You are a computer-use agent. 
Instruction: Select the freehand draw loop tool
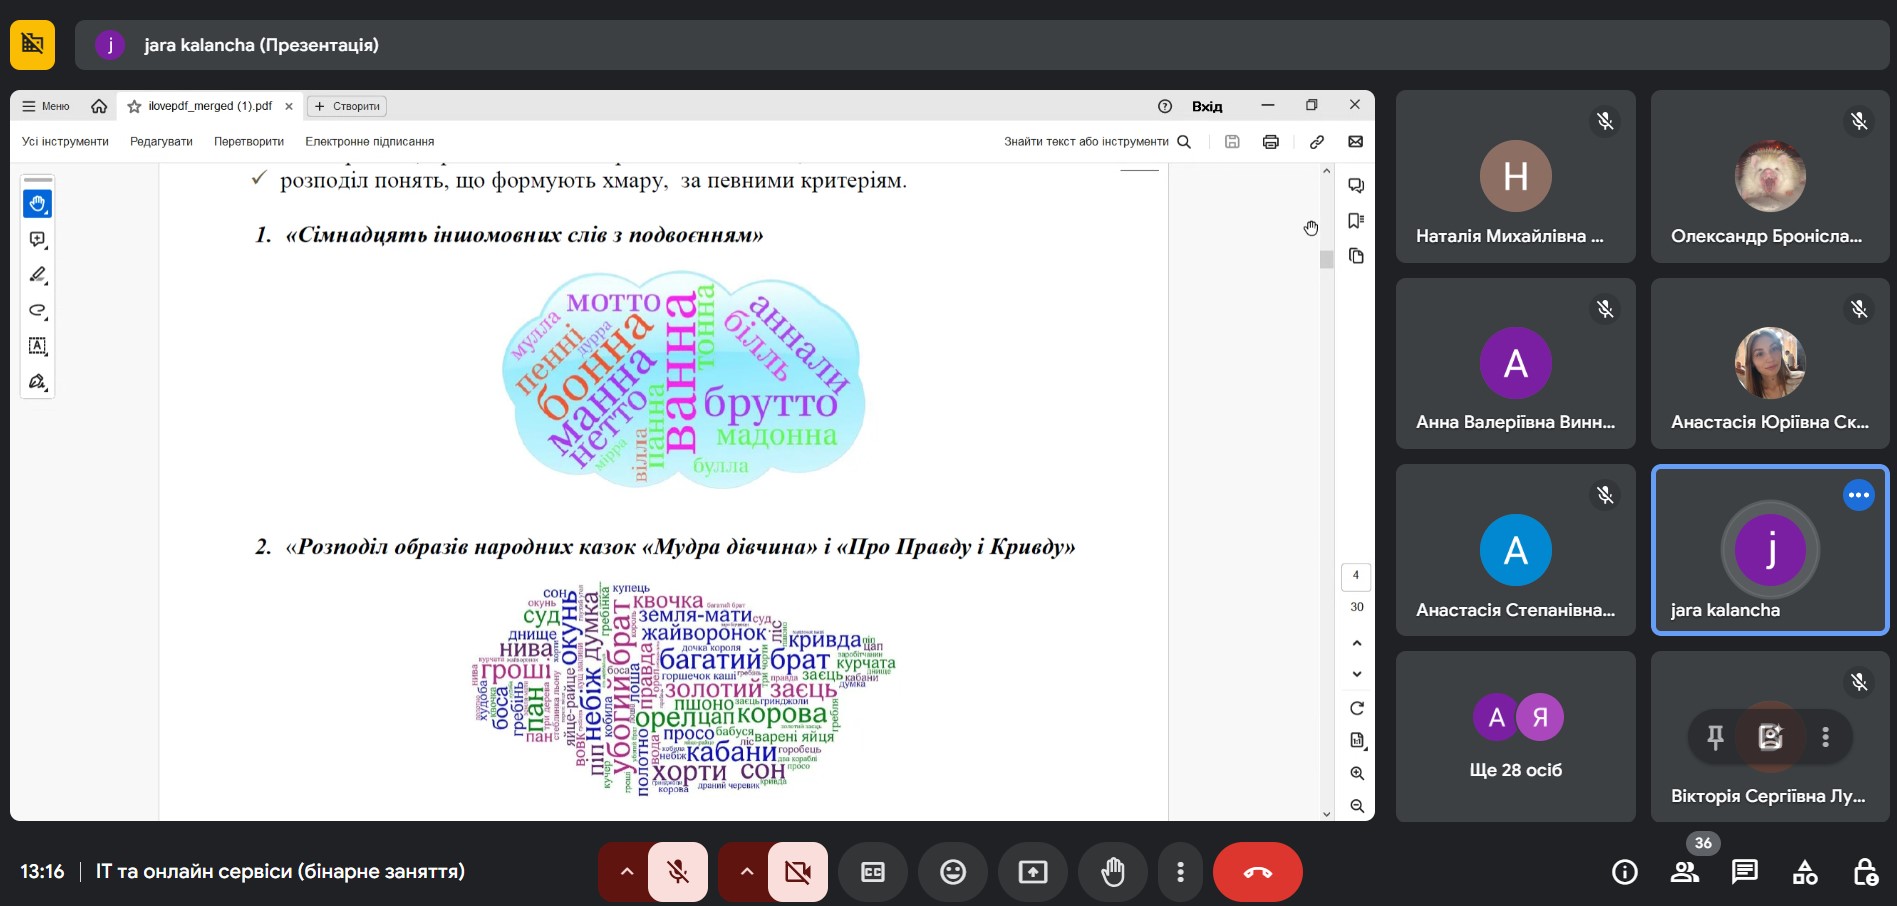[37, 310]
